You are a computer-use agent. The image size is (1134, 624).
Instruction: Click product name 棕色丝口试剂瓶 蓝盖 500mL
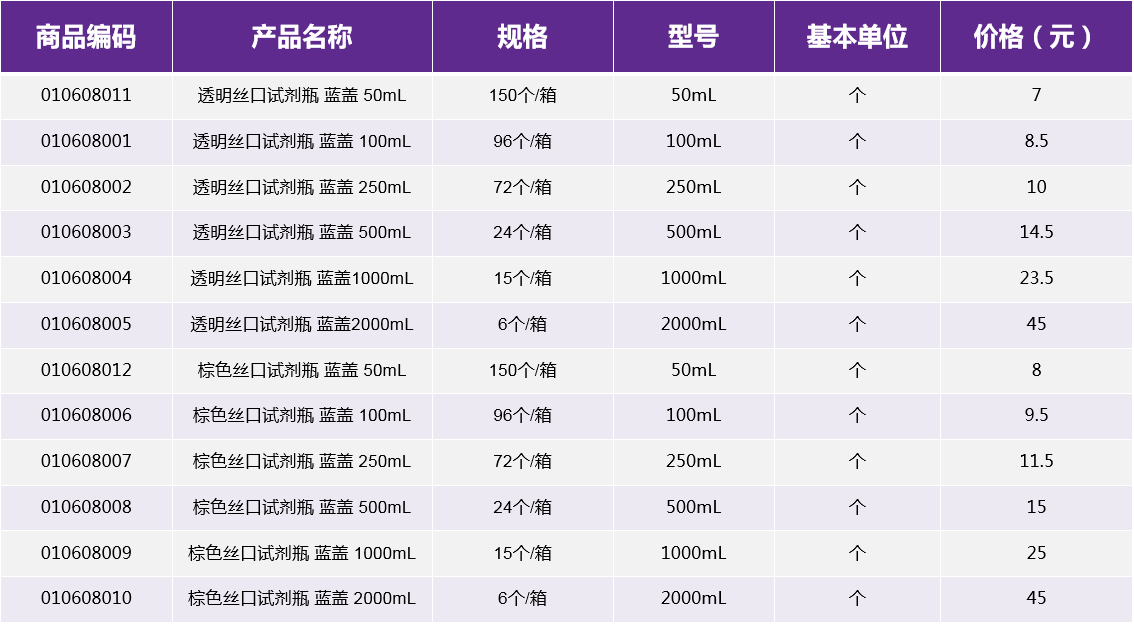click(302, 507)
